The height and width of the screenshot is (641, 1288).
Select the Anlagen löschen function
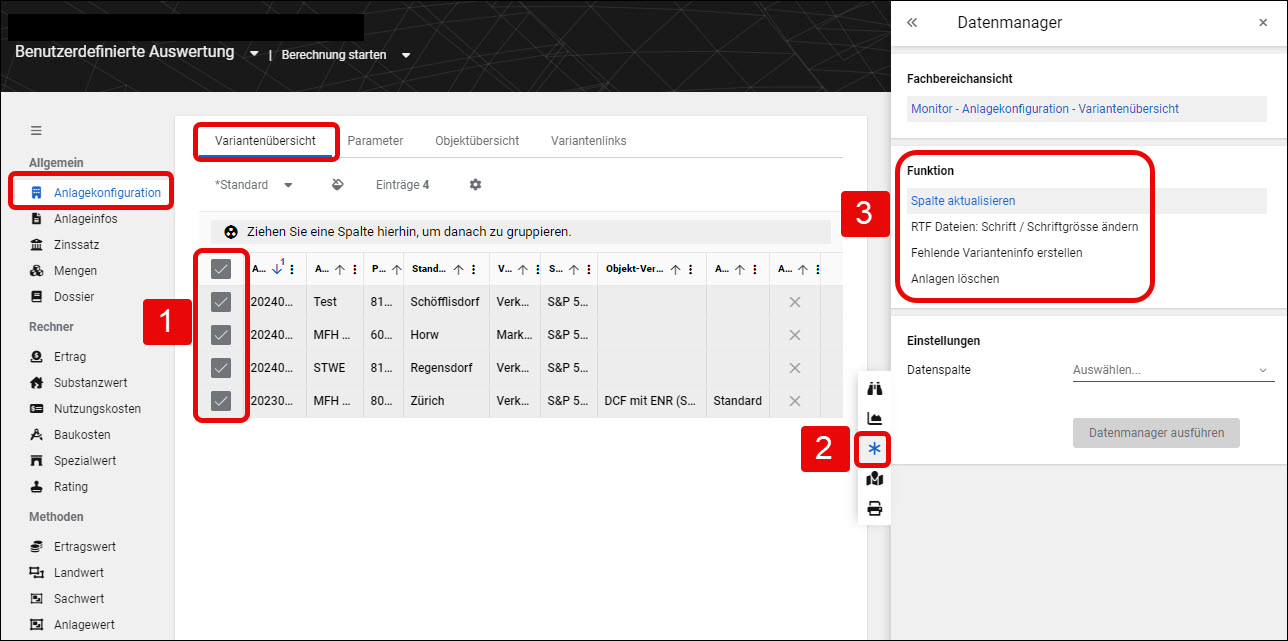pos(955,279)
